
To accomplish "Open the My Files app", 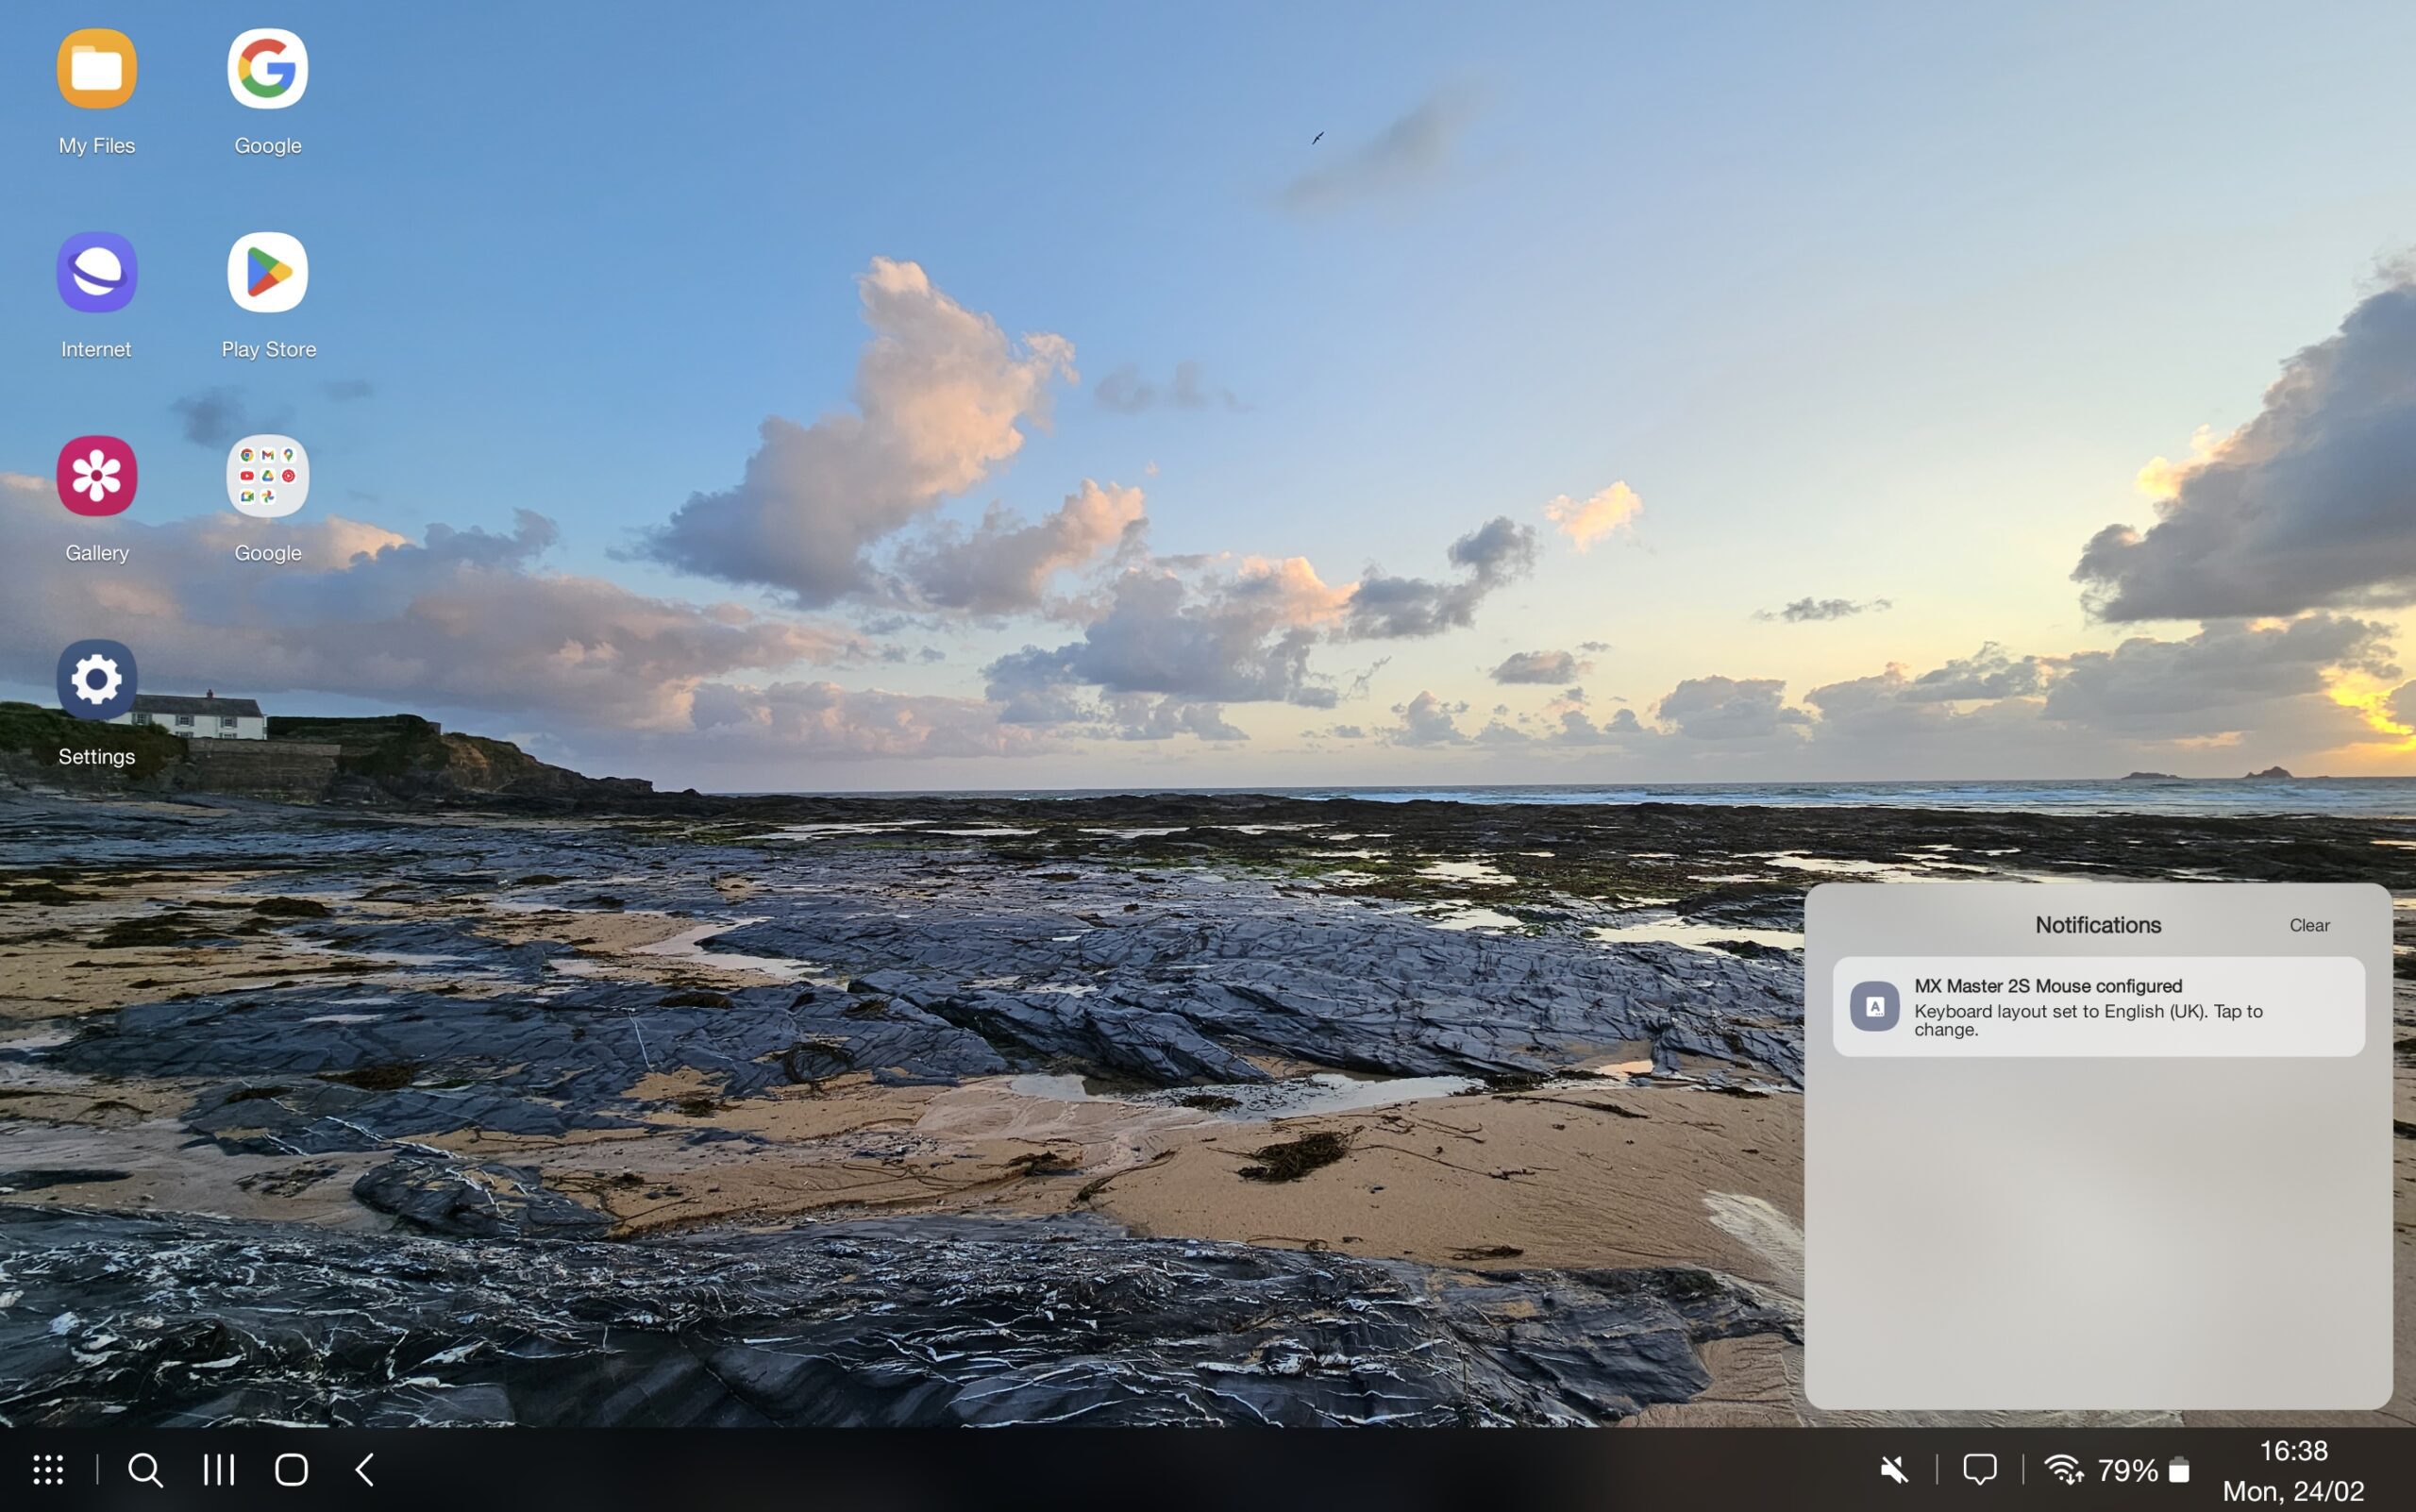I will 96,69.
